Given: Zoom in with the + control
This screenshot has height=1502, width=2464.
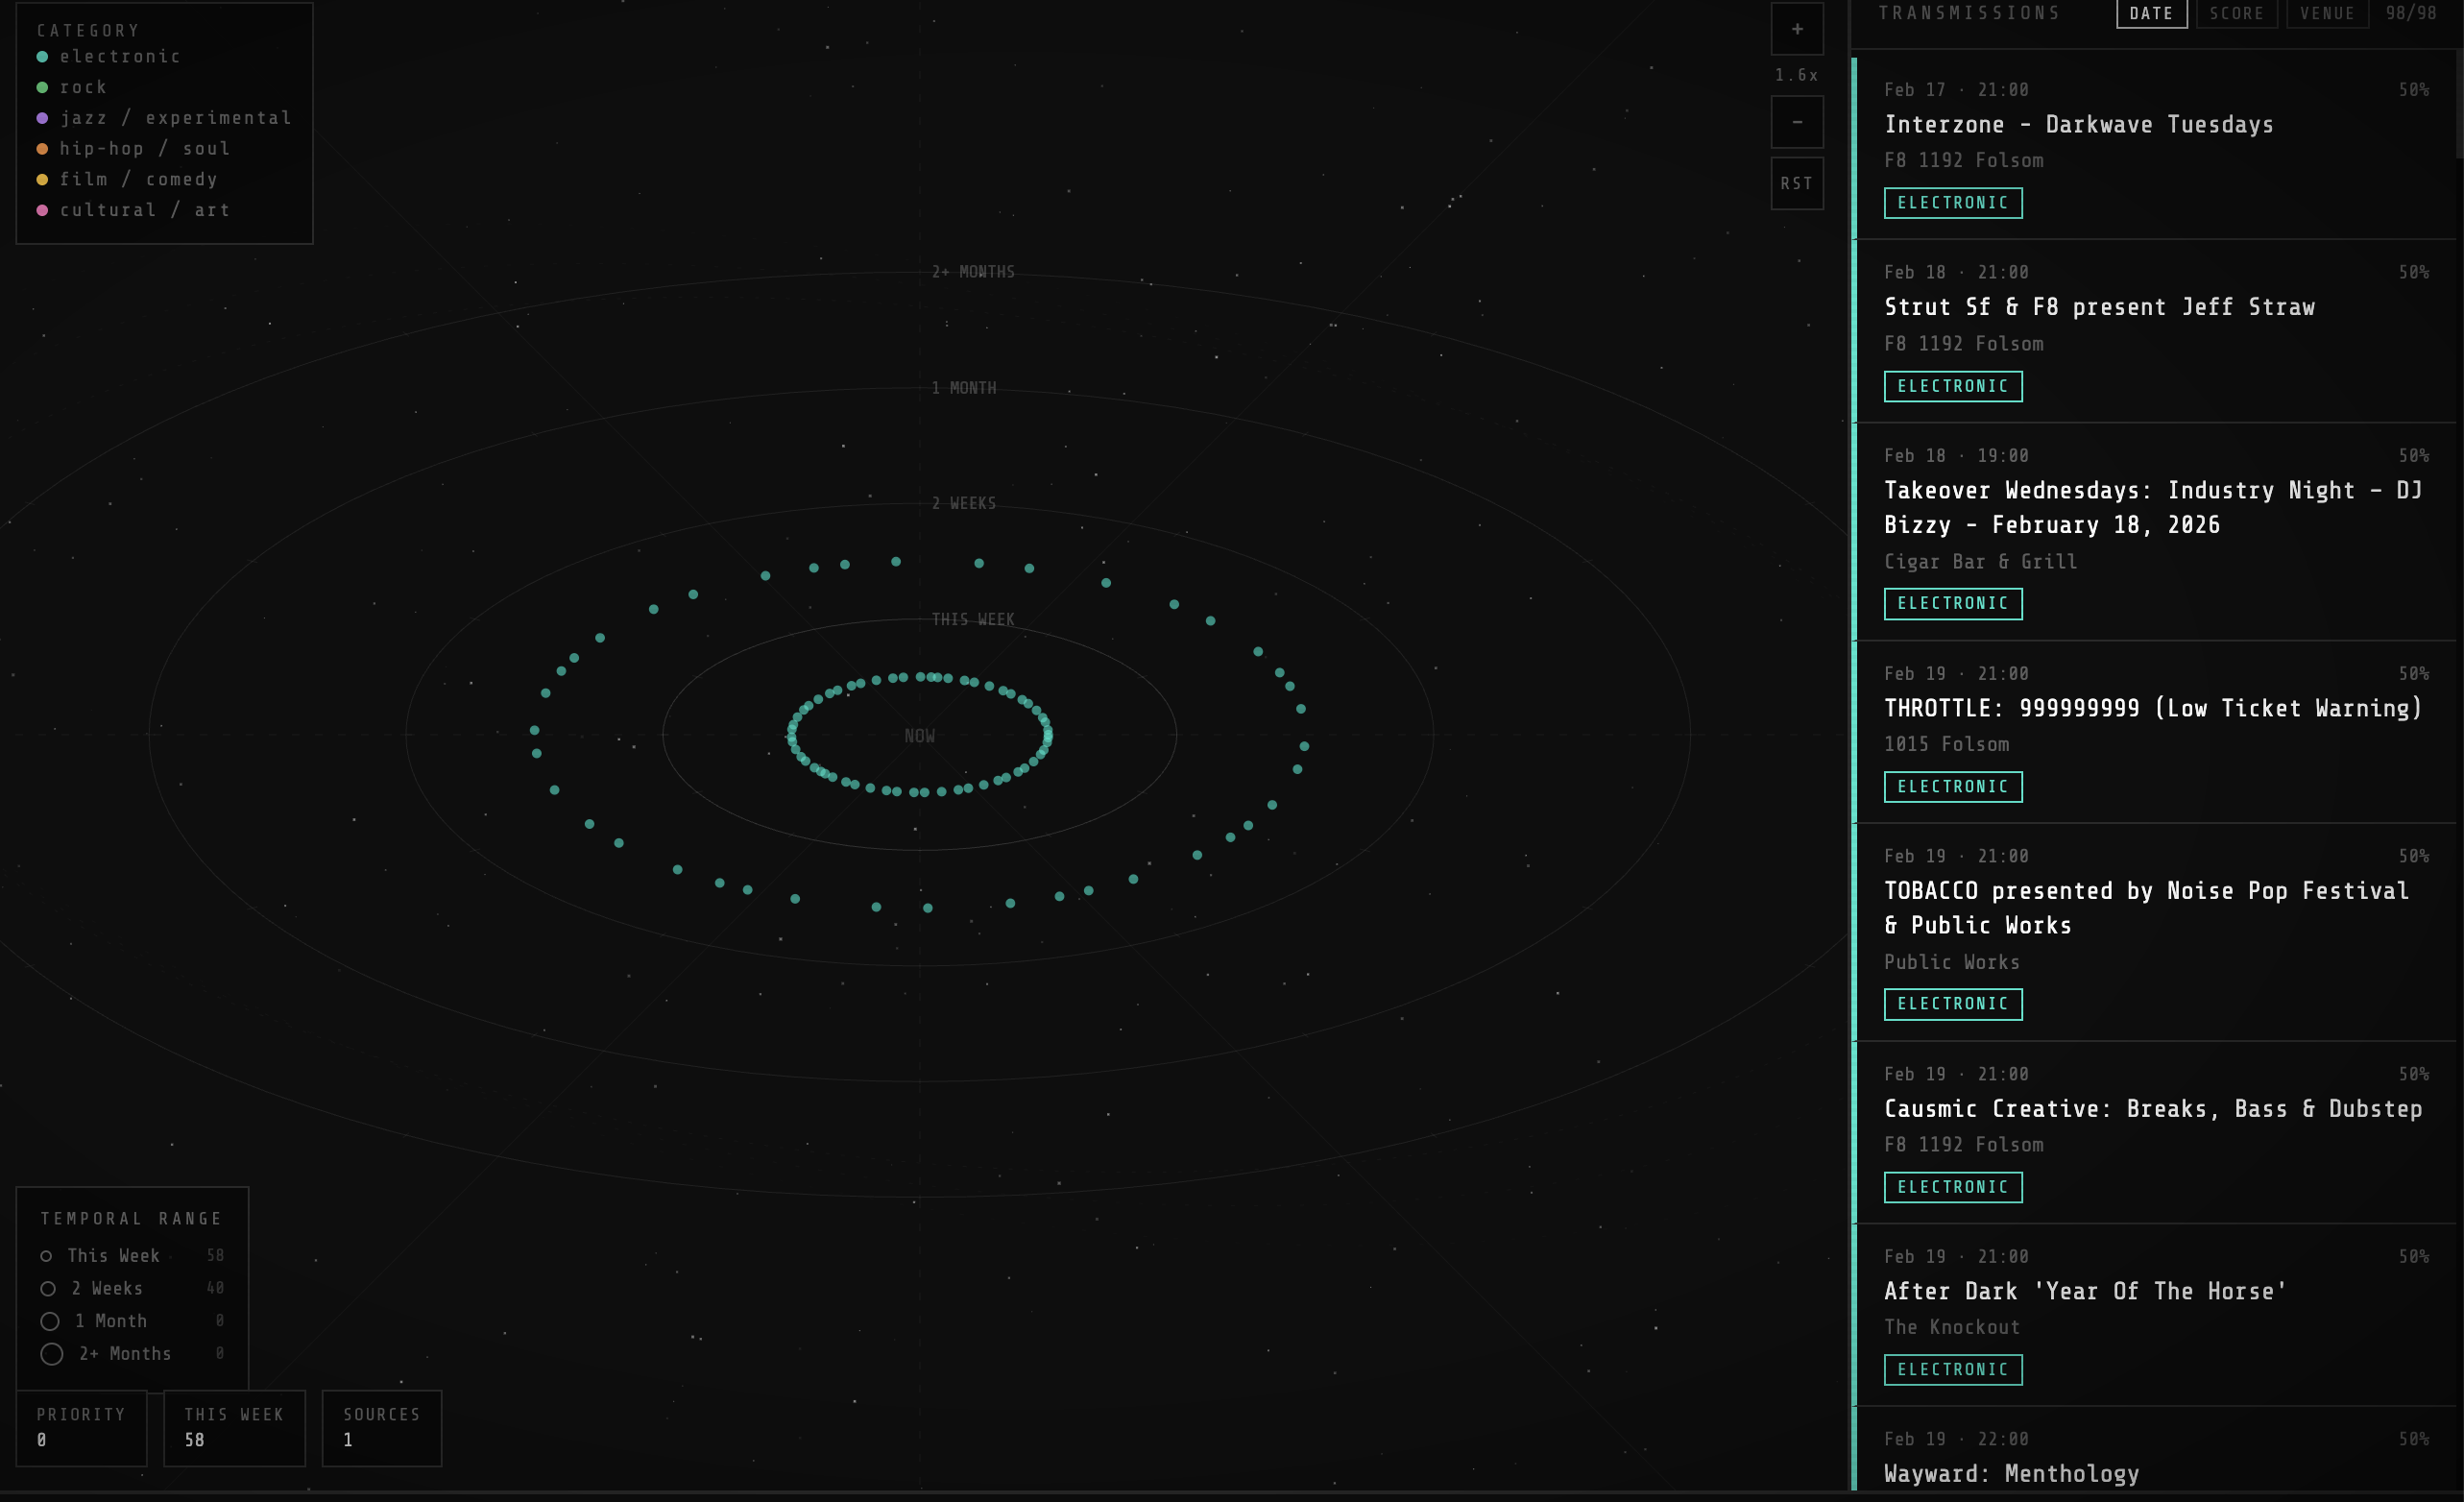Looking at the screenshot, I should 1797,29.
